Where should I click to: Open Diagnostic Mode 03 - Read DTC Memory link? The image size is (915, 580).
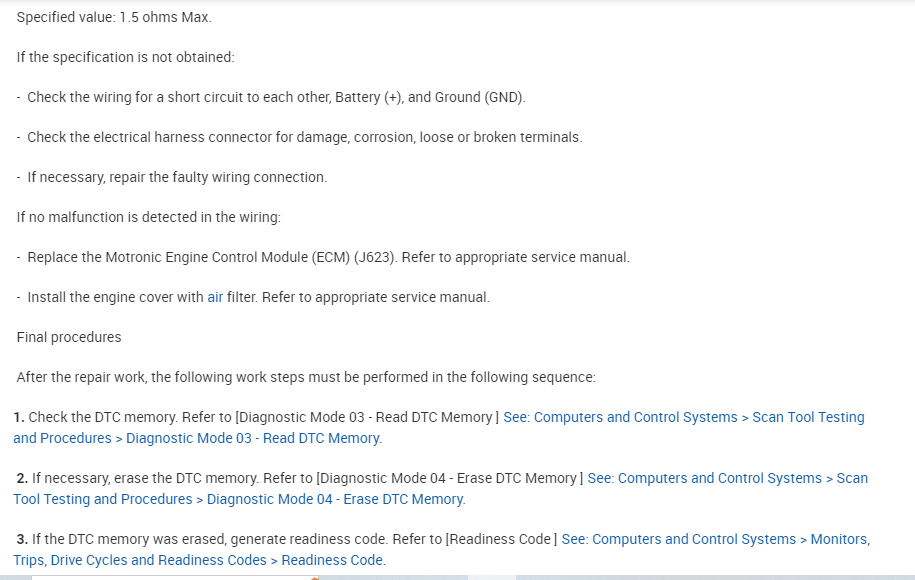point(683,417)
